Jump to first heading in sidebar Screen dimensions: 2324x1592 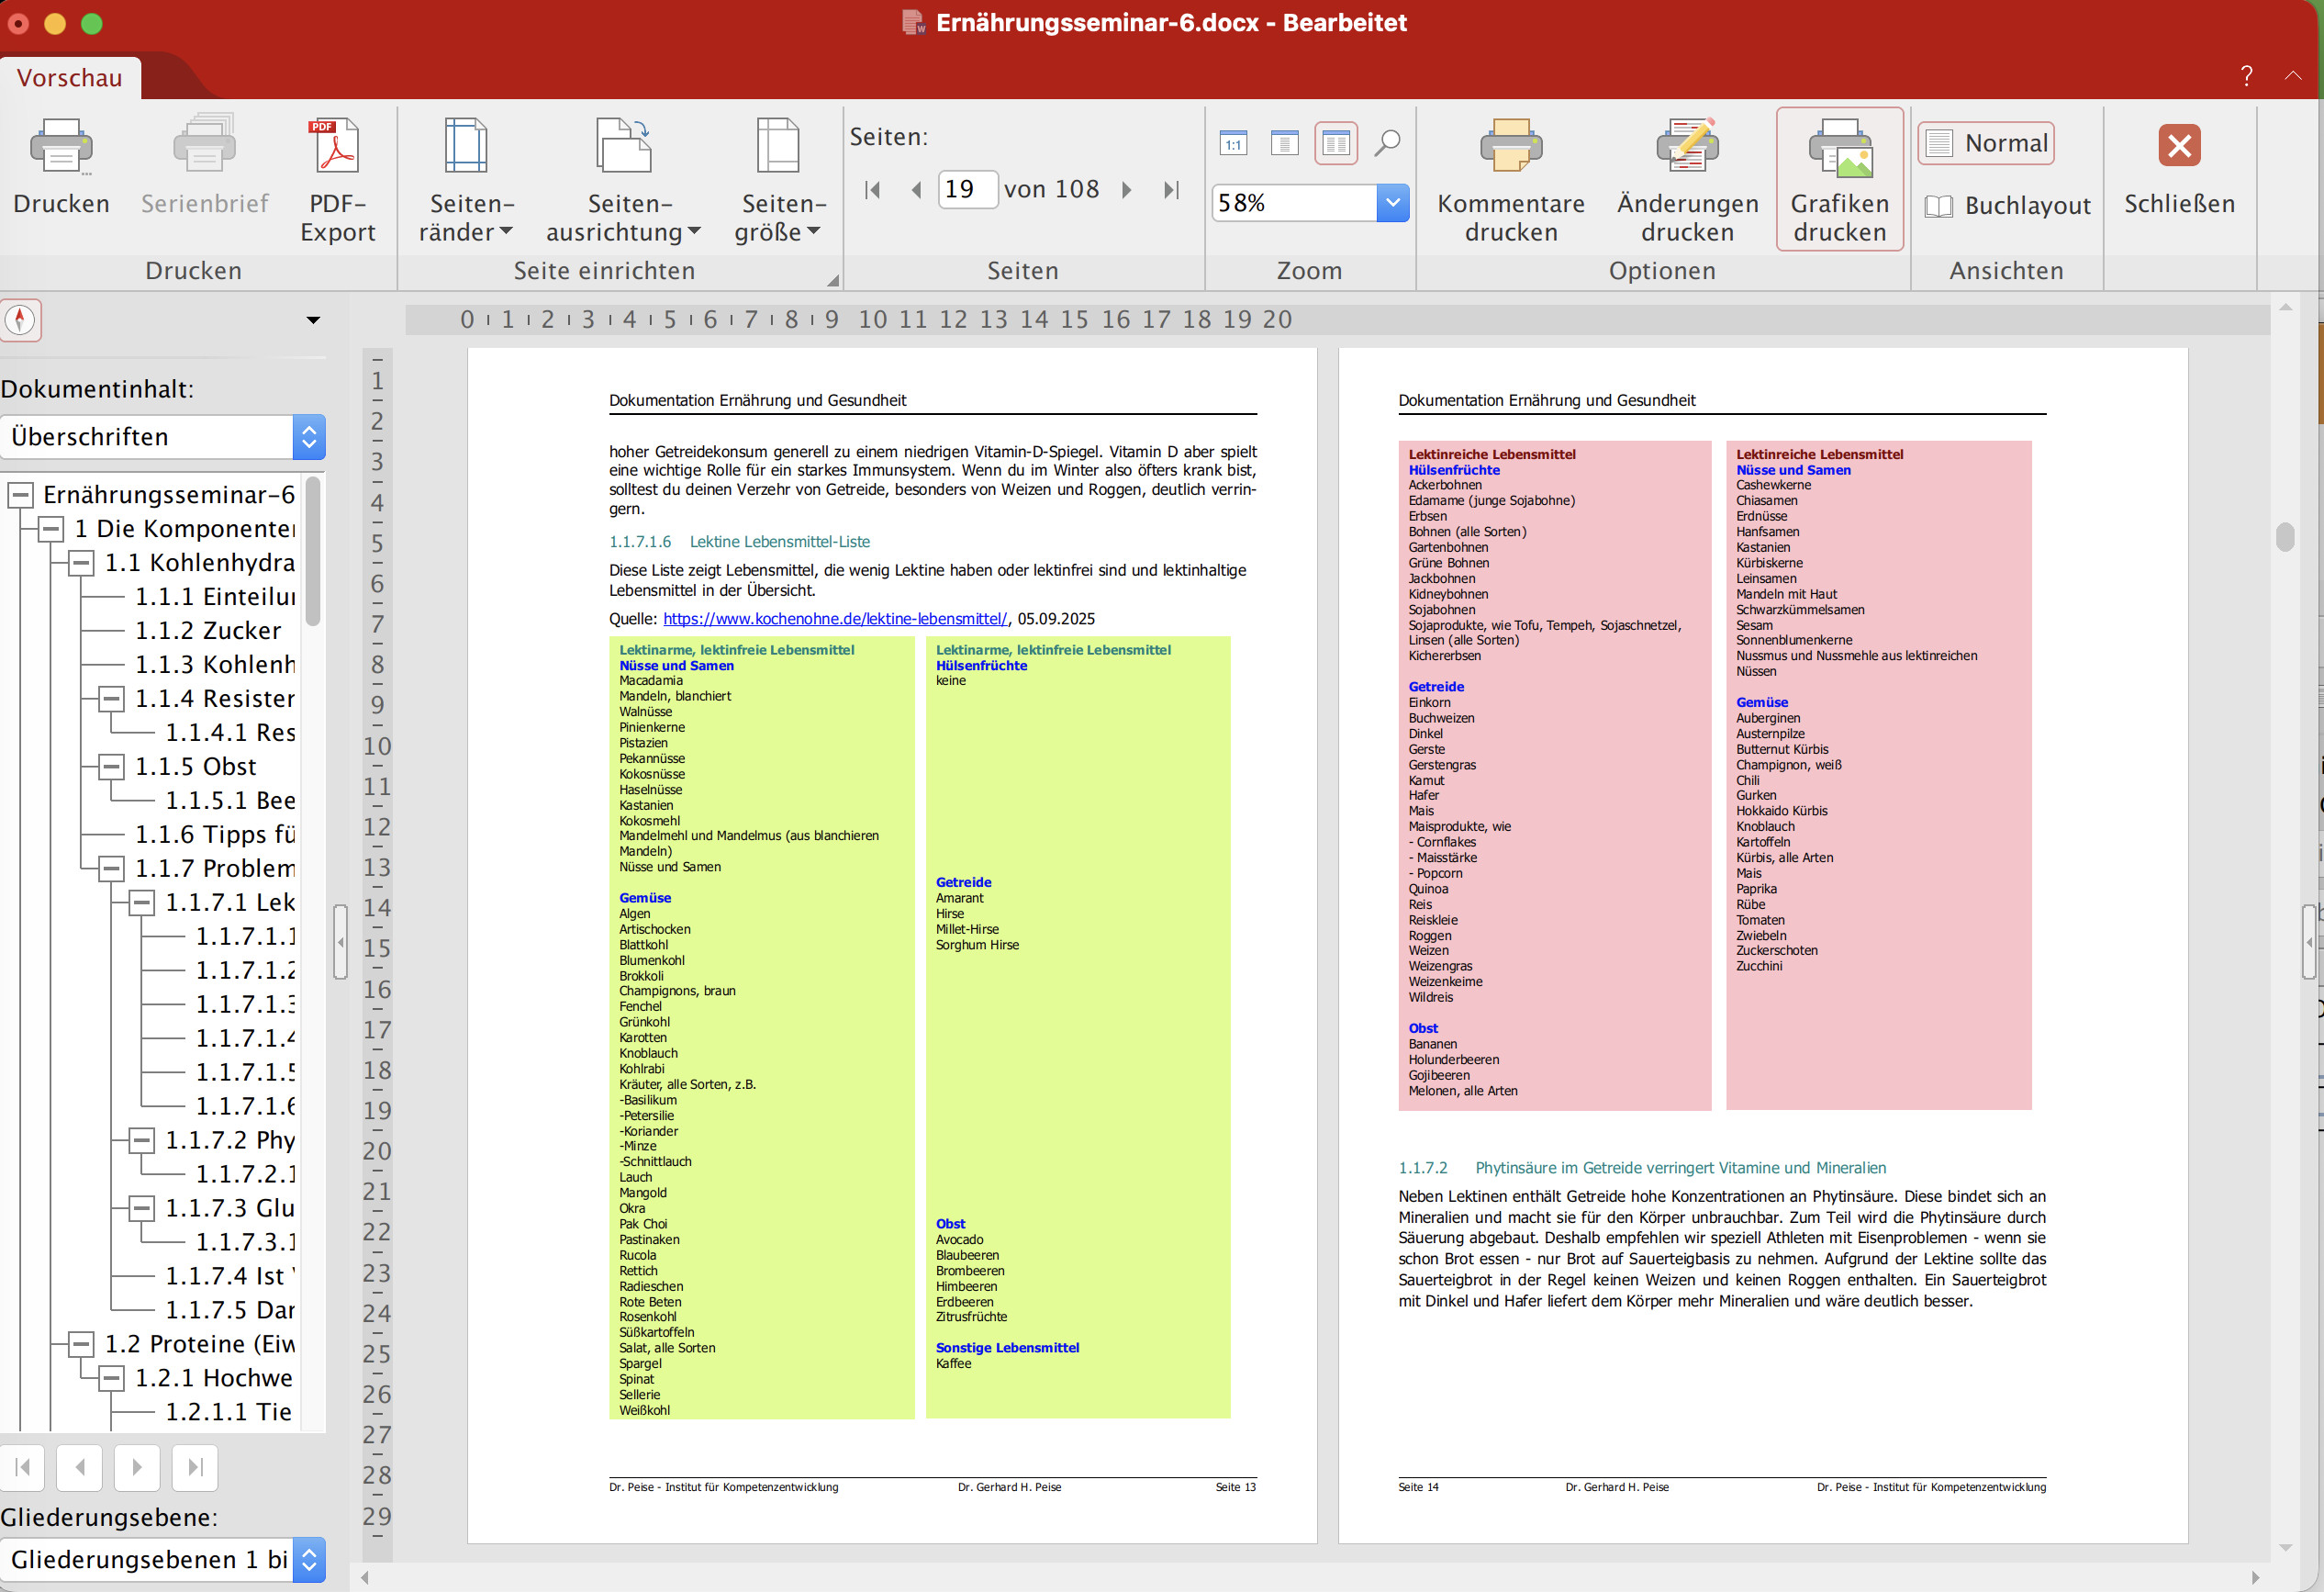(23, 1467)
